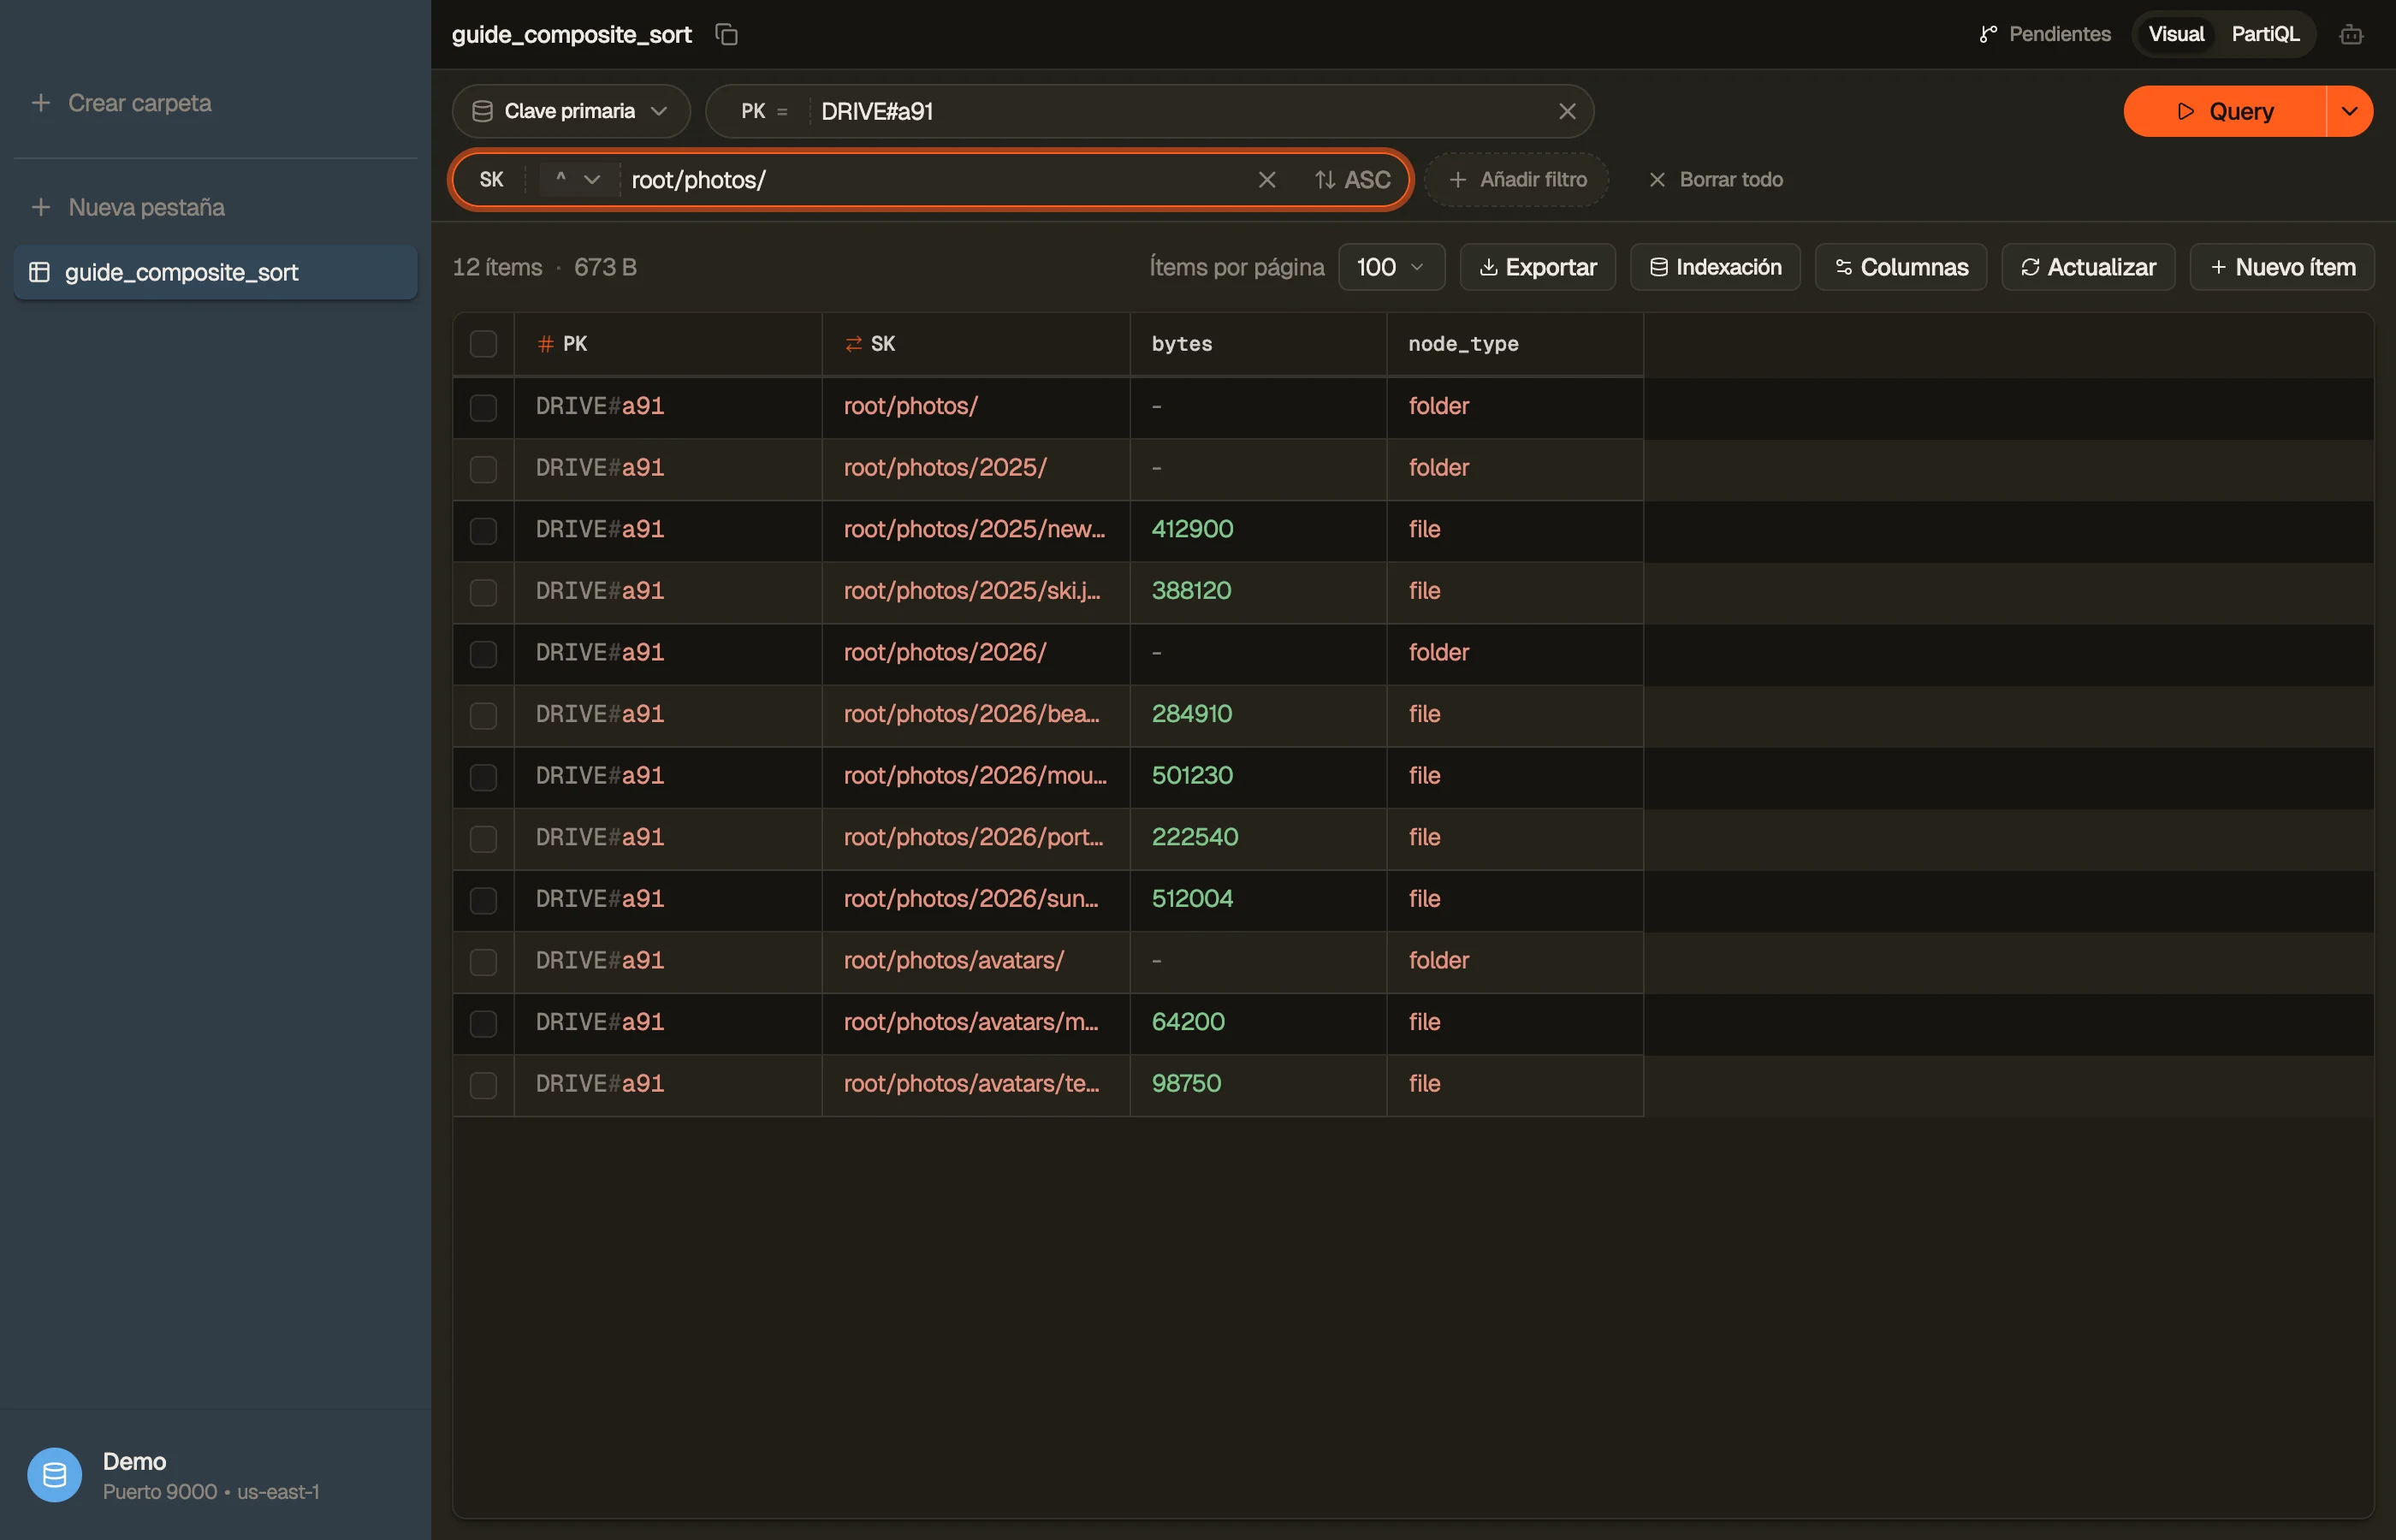This screenshot has height=1540, width=2396.
Task: Select the row with bytes 98750
Action: (x=483, y=1085)
